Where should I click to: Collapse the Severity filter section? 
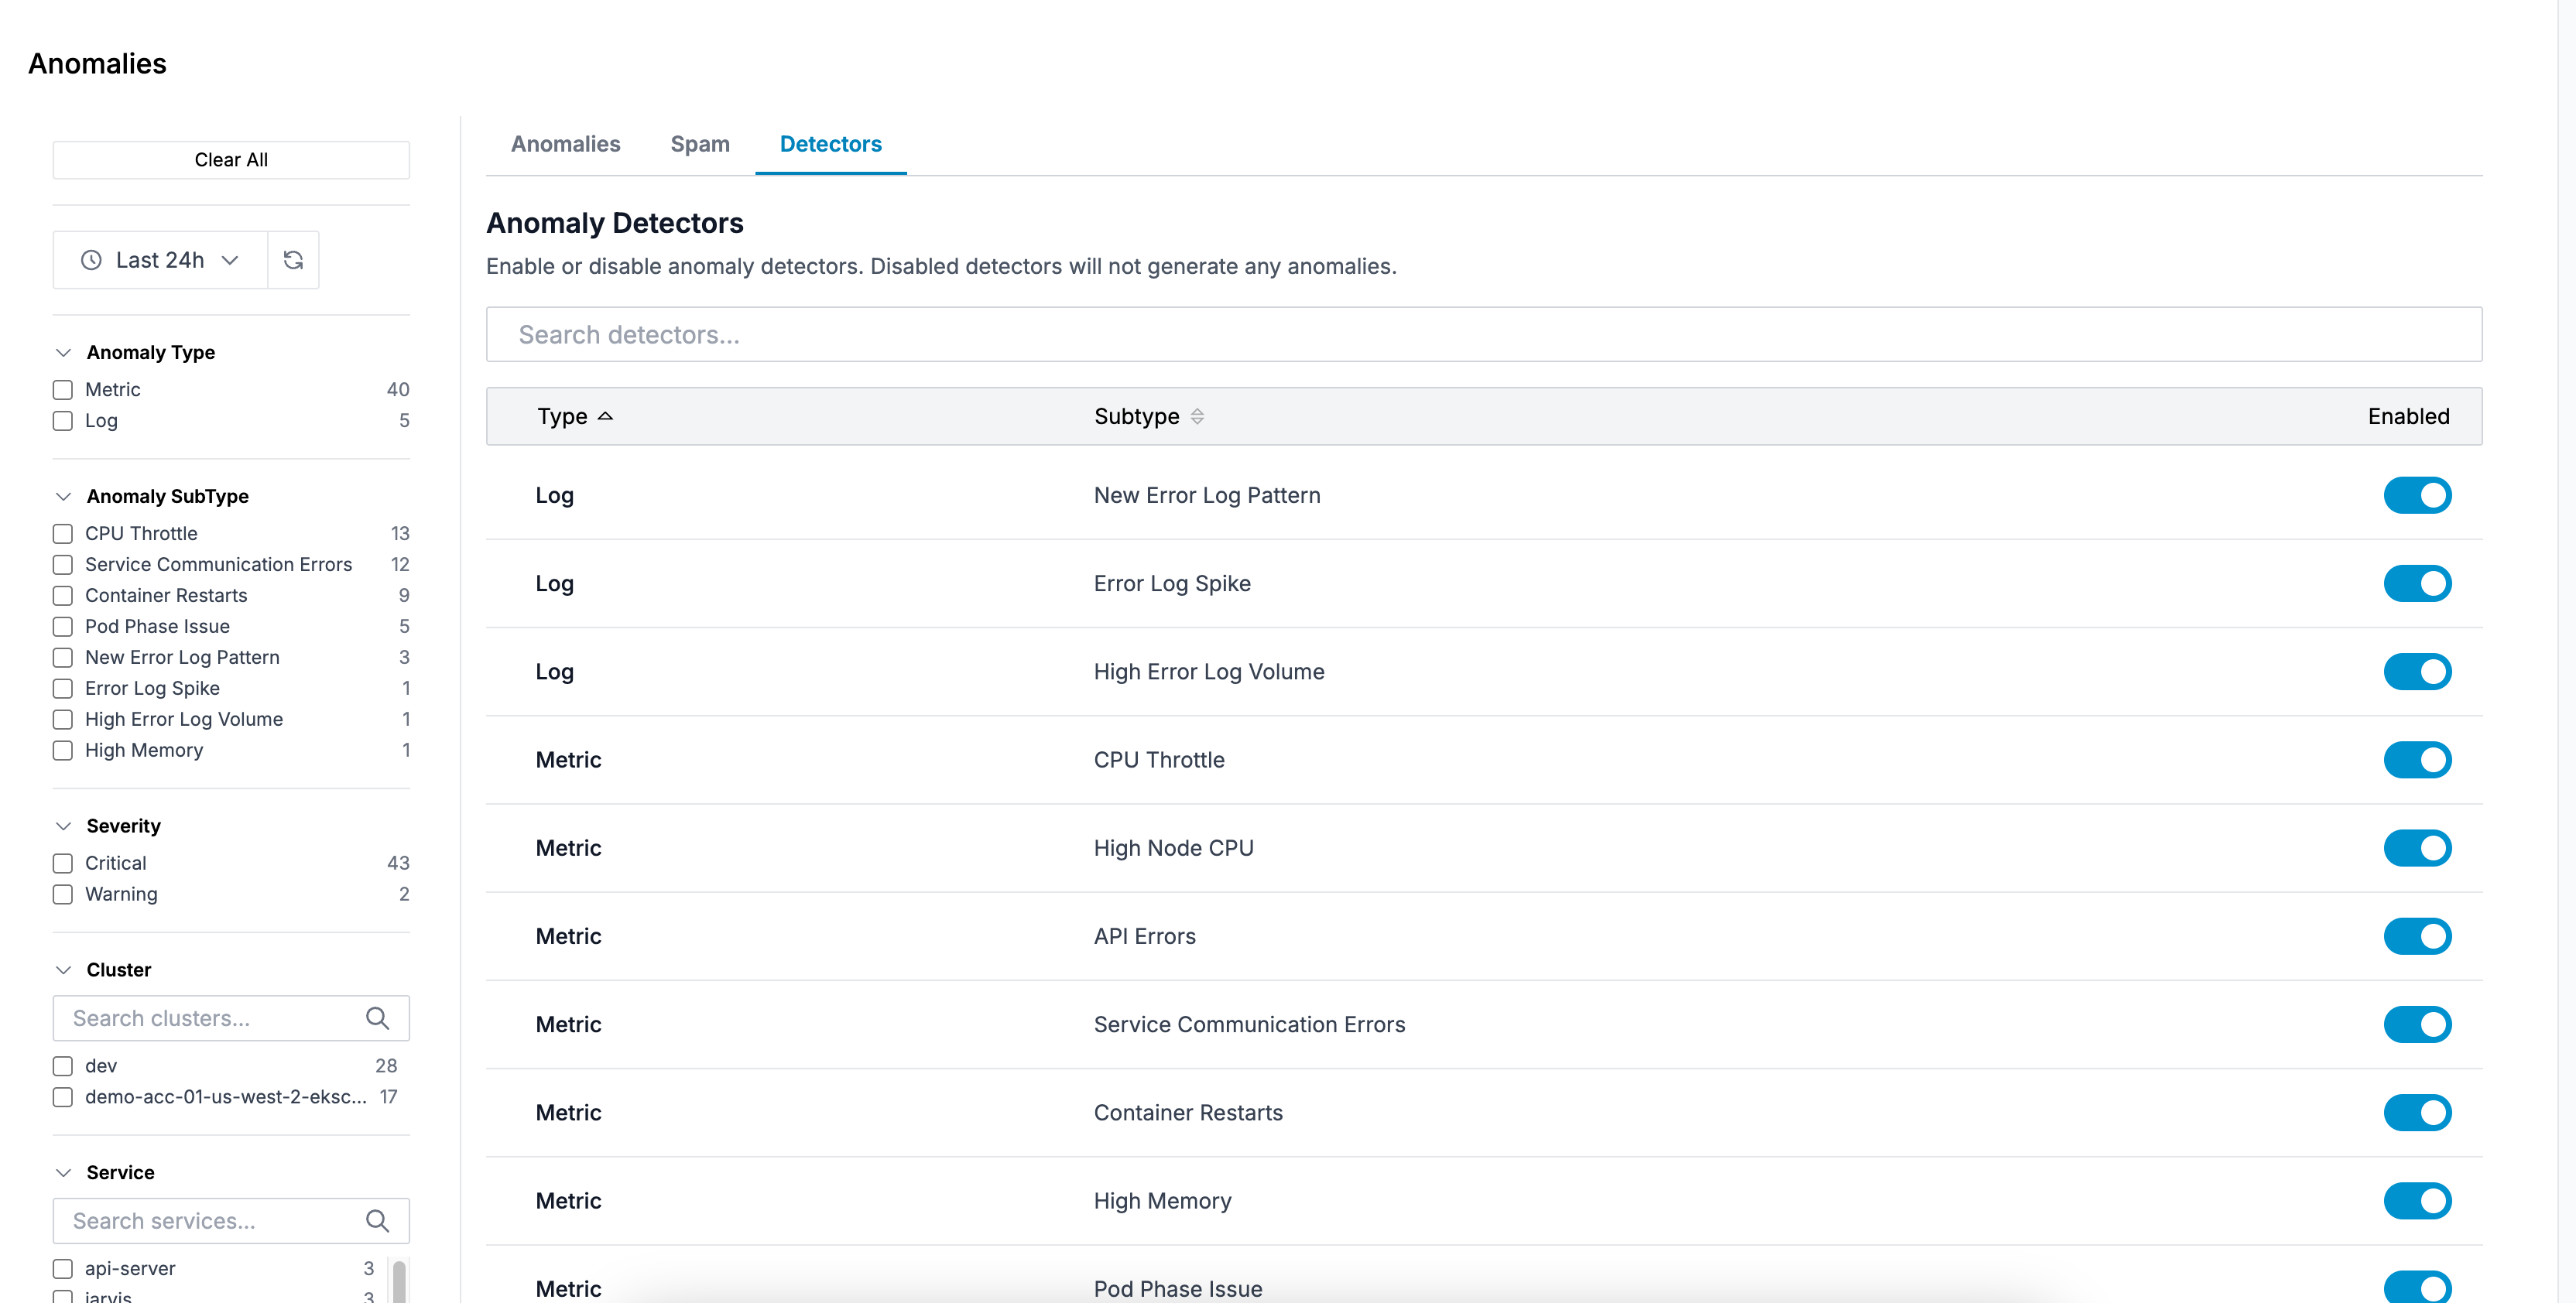pos(64,826)
